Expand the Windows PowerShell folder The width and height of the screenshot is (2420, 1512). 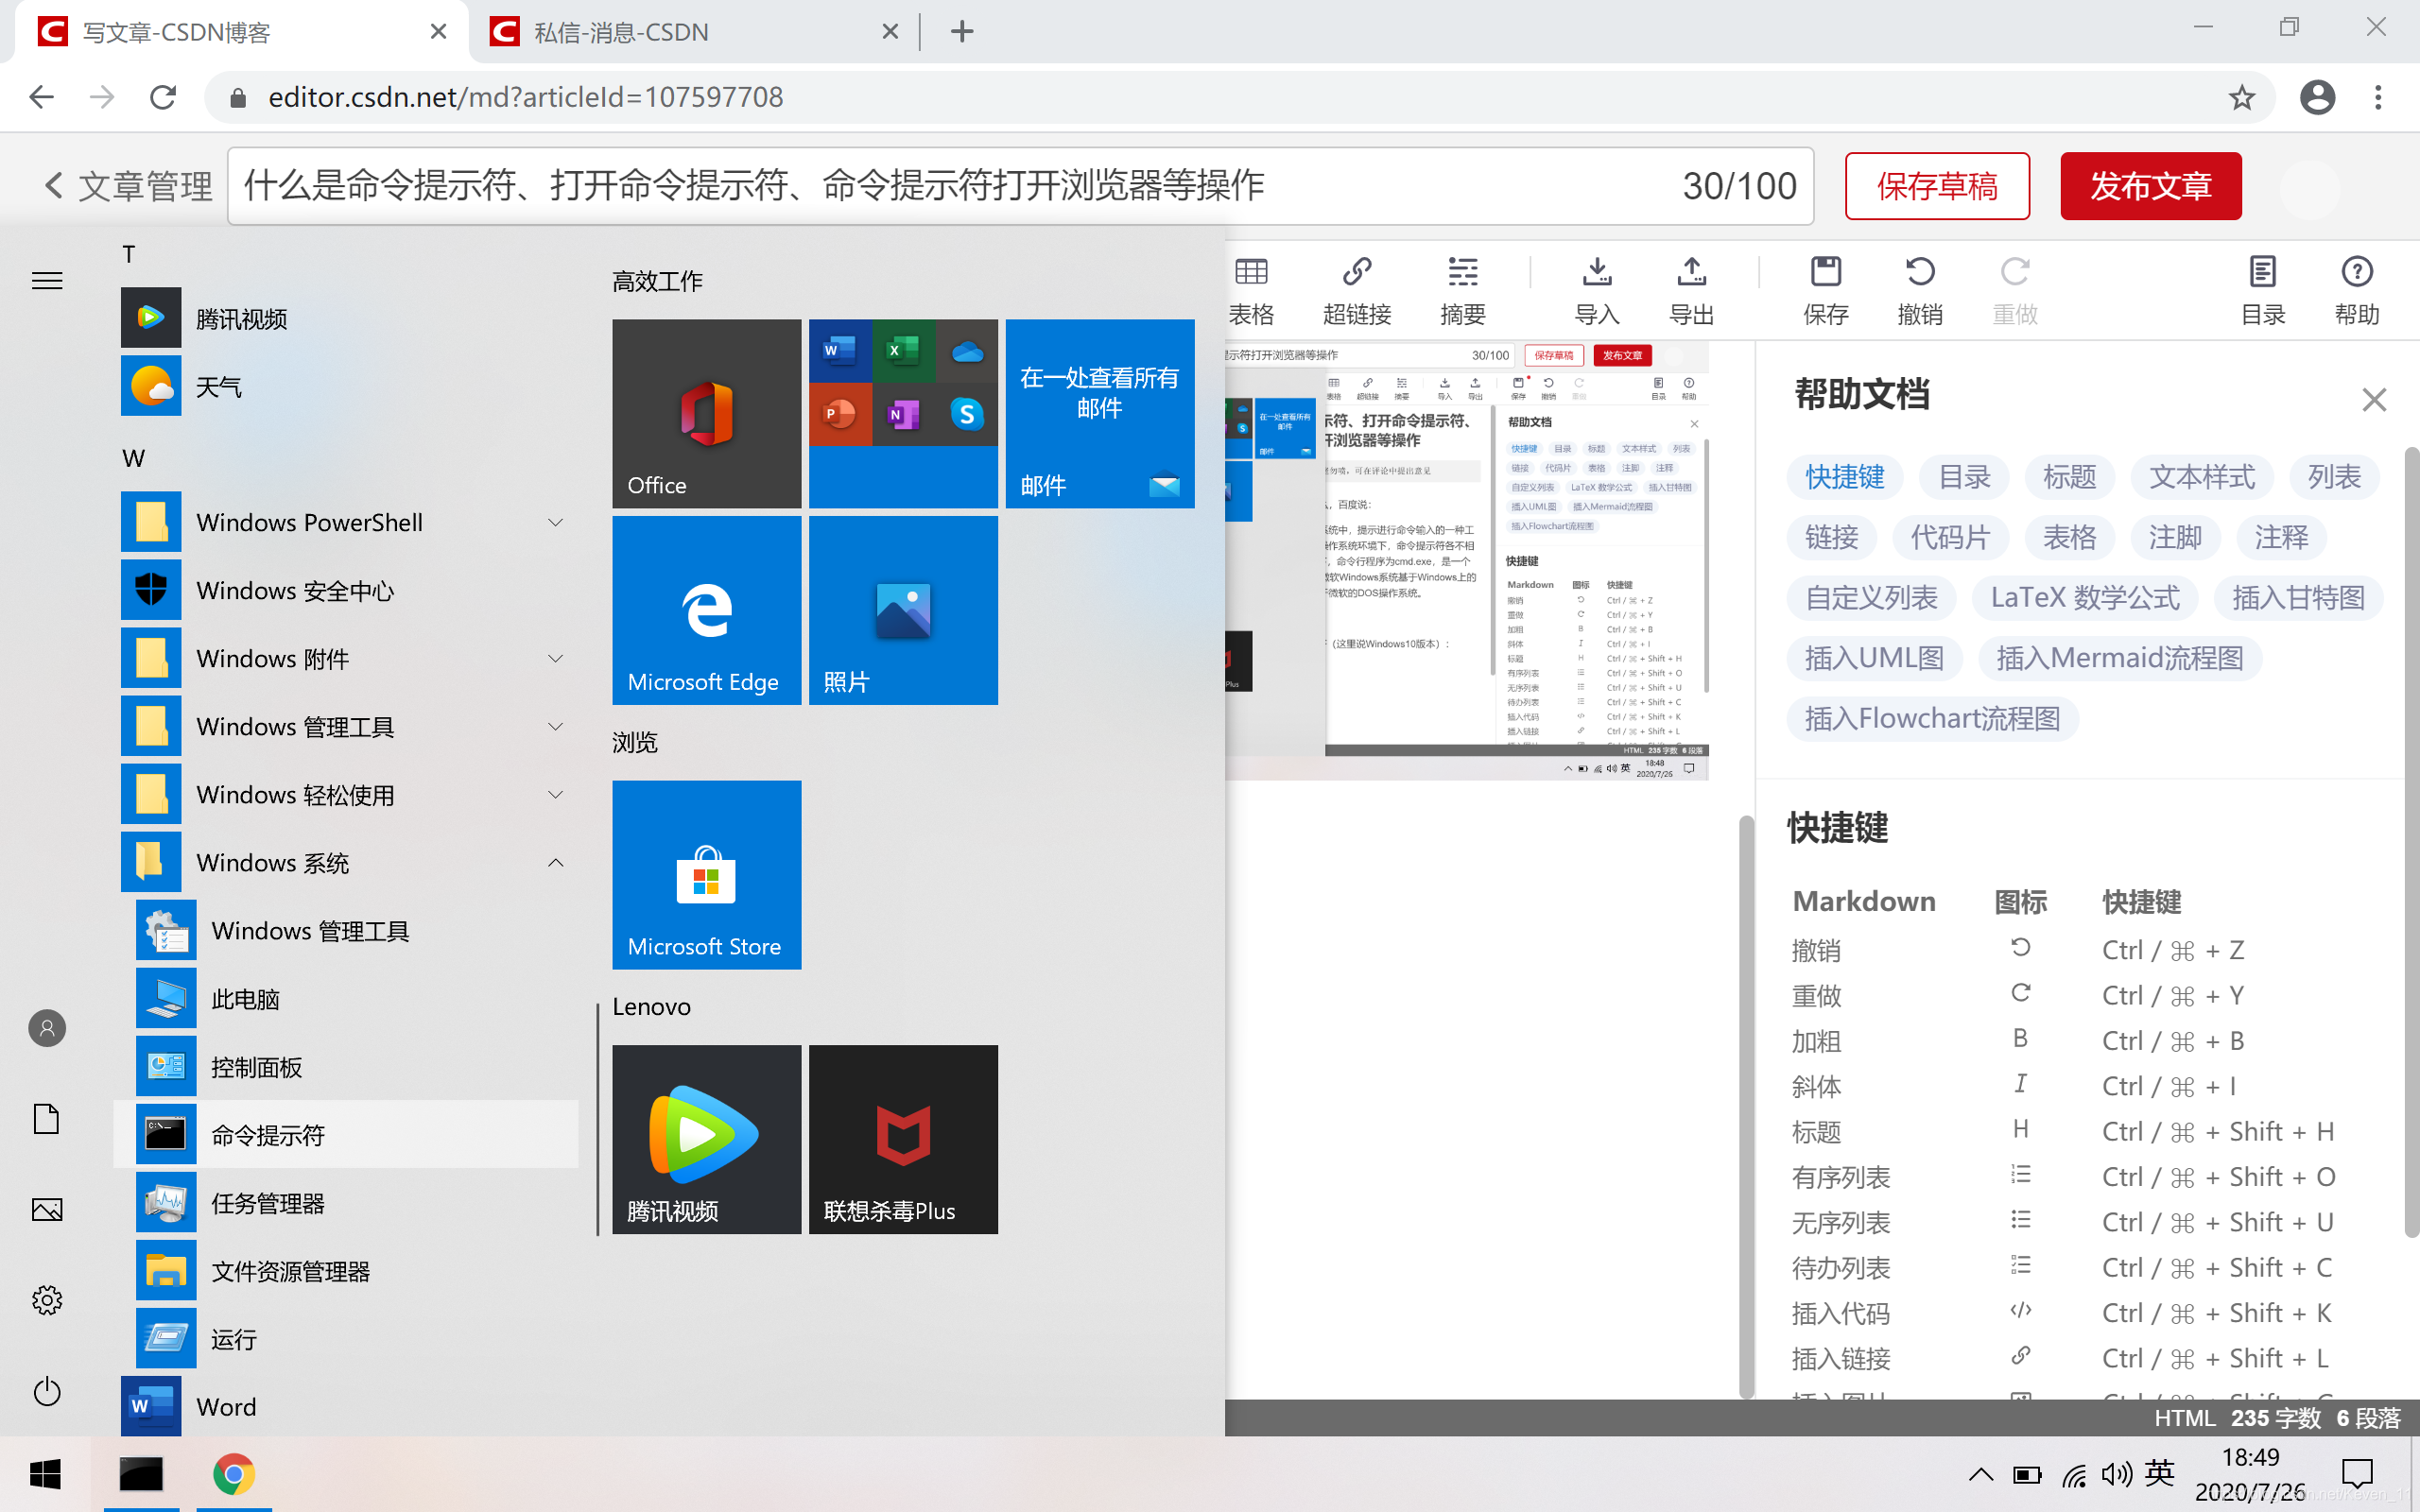tap(555, 522)
